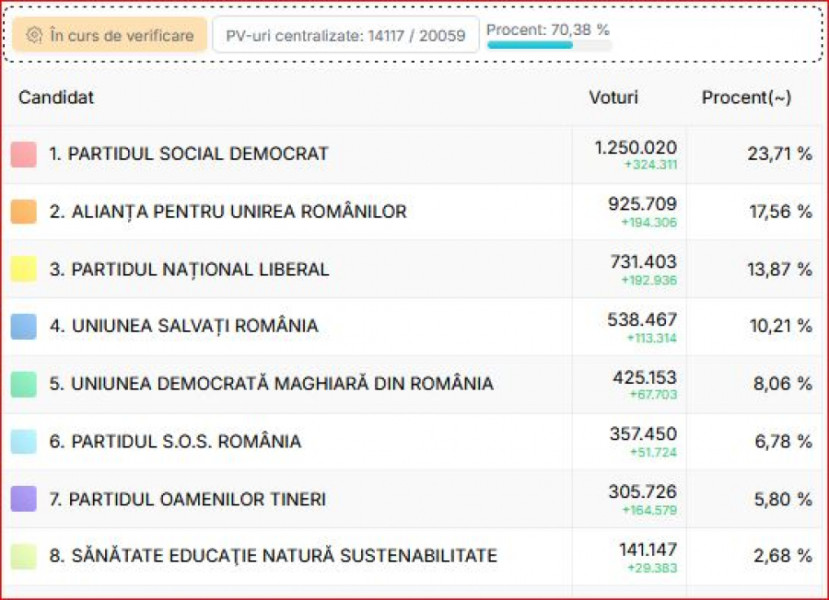The height and width of the screenshot is (600, 829).
Task: Select the name 7. PARTIDUL OAMENILOR TINERI
Action: point(187,499)
